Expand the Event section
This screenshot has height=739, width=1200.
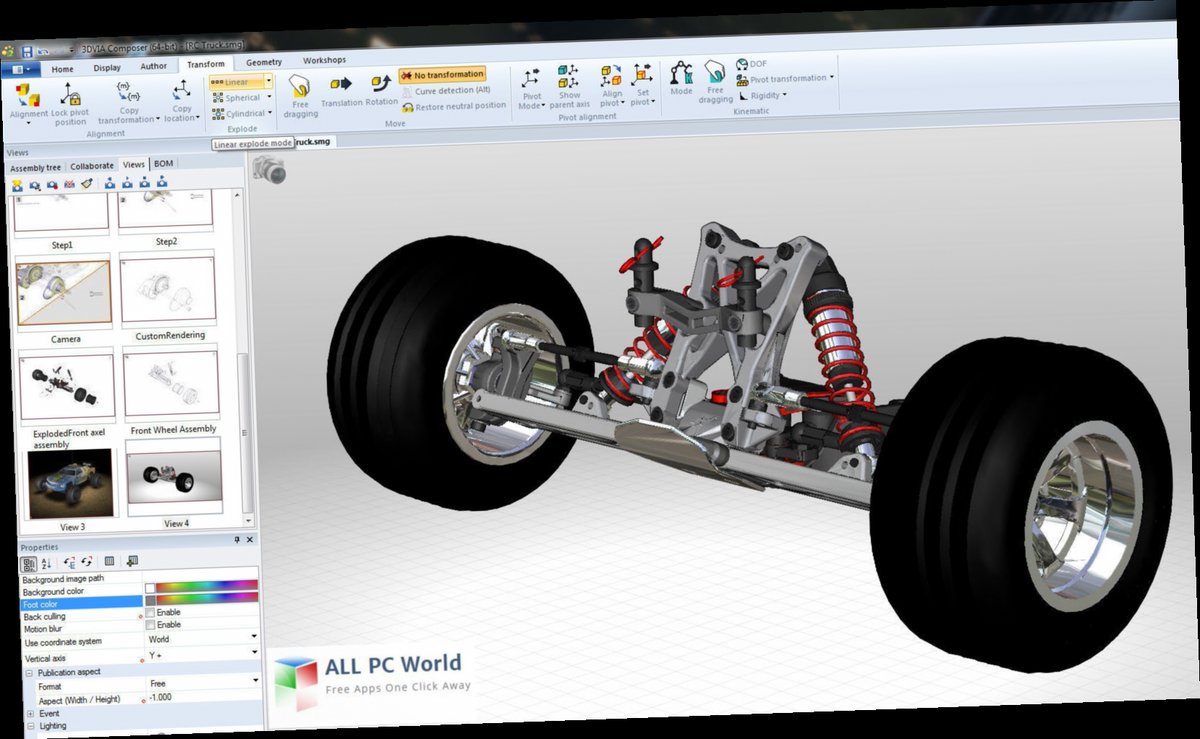30,714
